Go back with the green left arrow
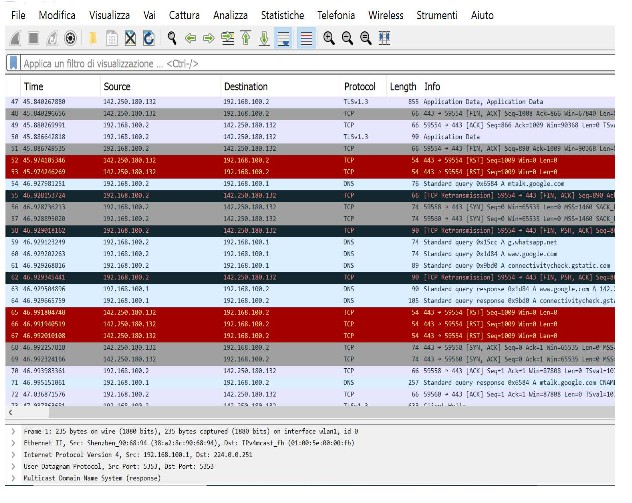The image size is (632, 503). pyautogui.click(x=191, y=38)
